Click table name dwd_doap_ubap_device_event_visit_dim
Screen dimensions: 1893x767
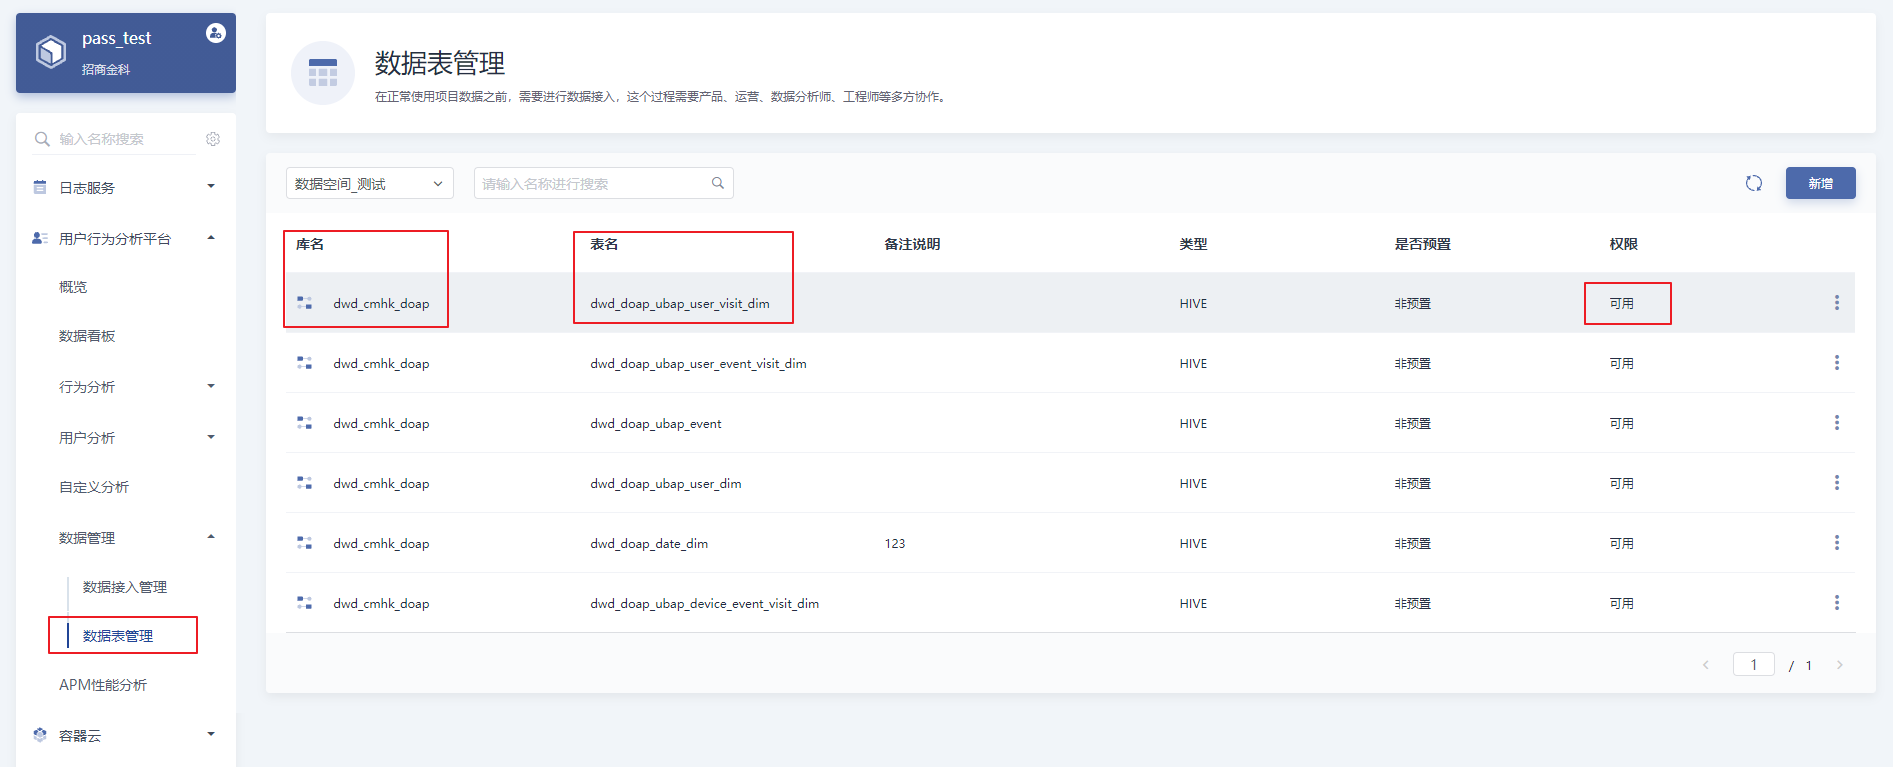[x=704, y=604]
